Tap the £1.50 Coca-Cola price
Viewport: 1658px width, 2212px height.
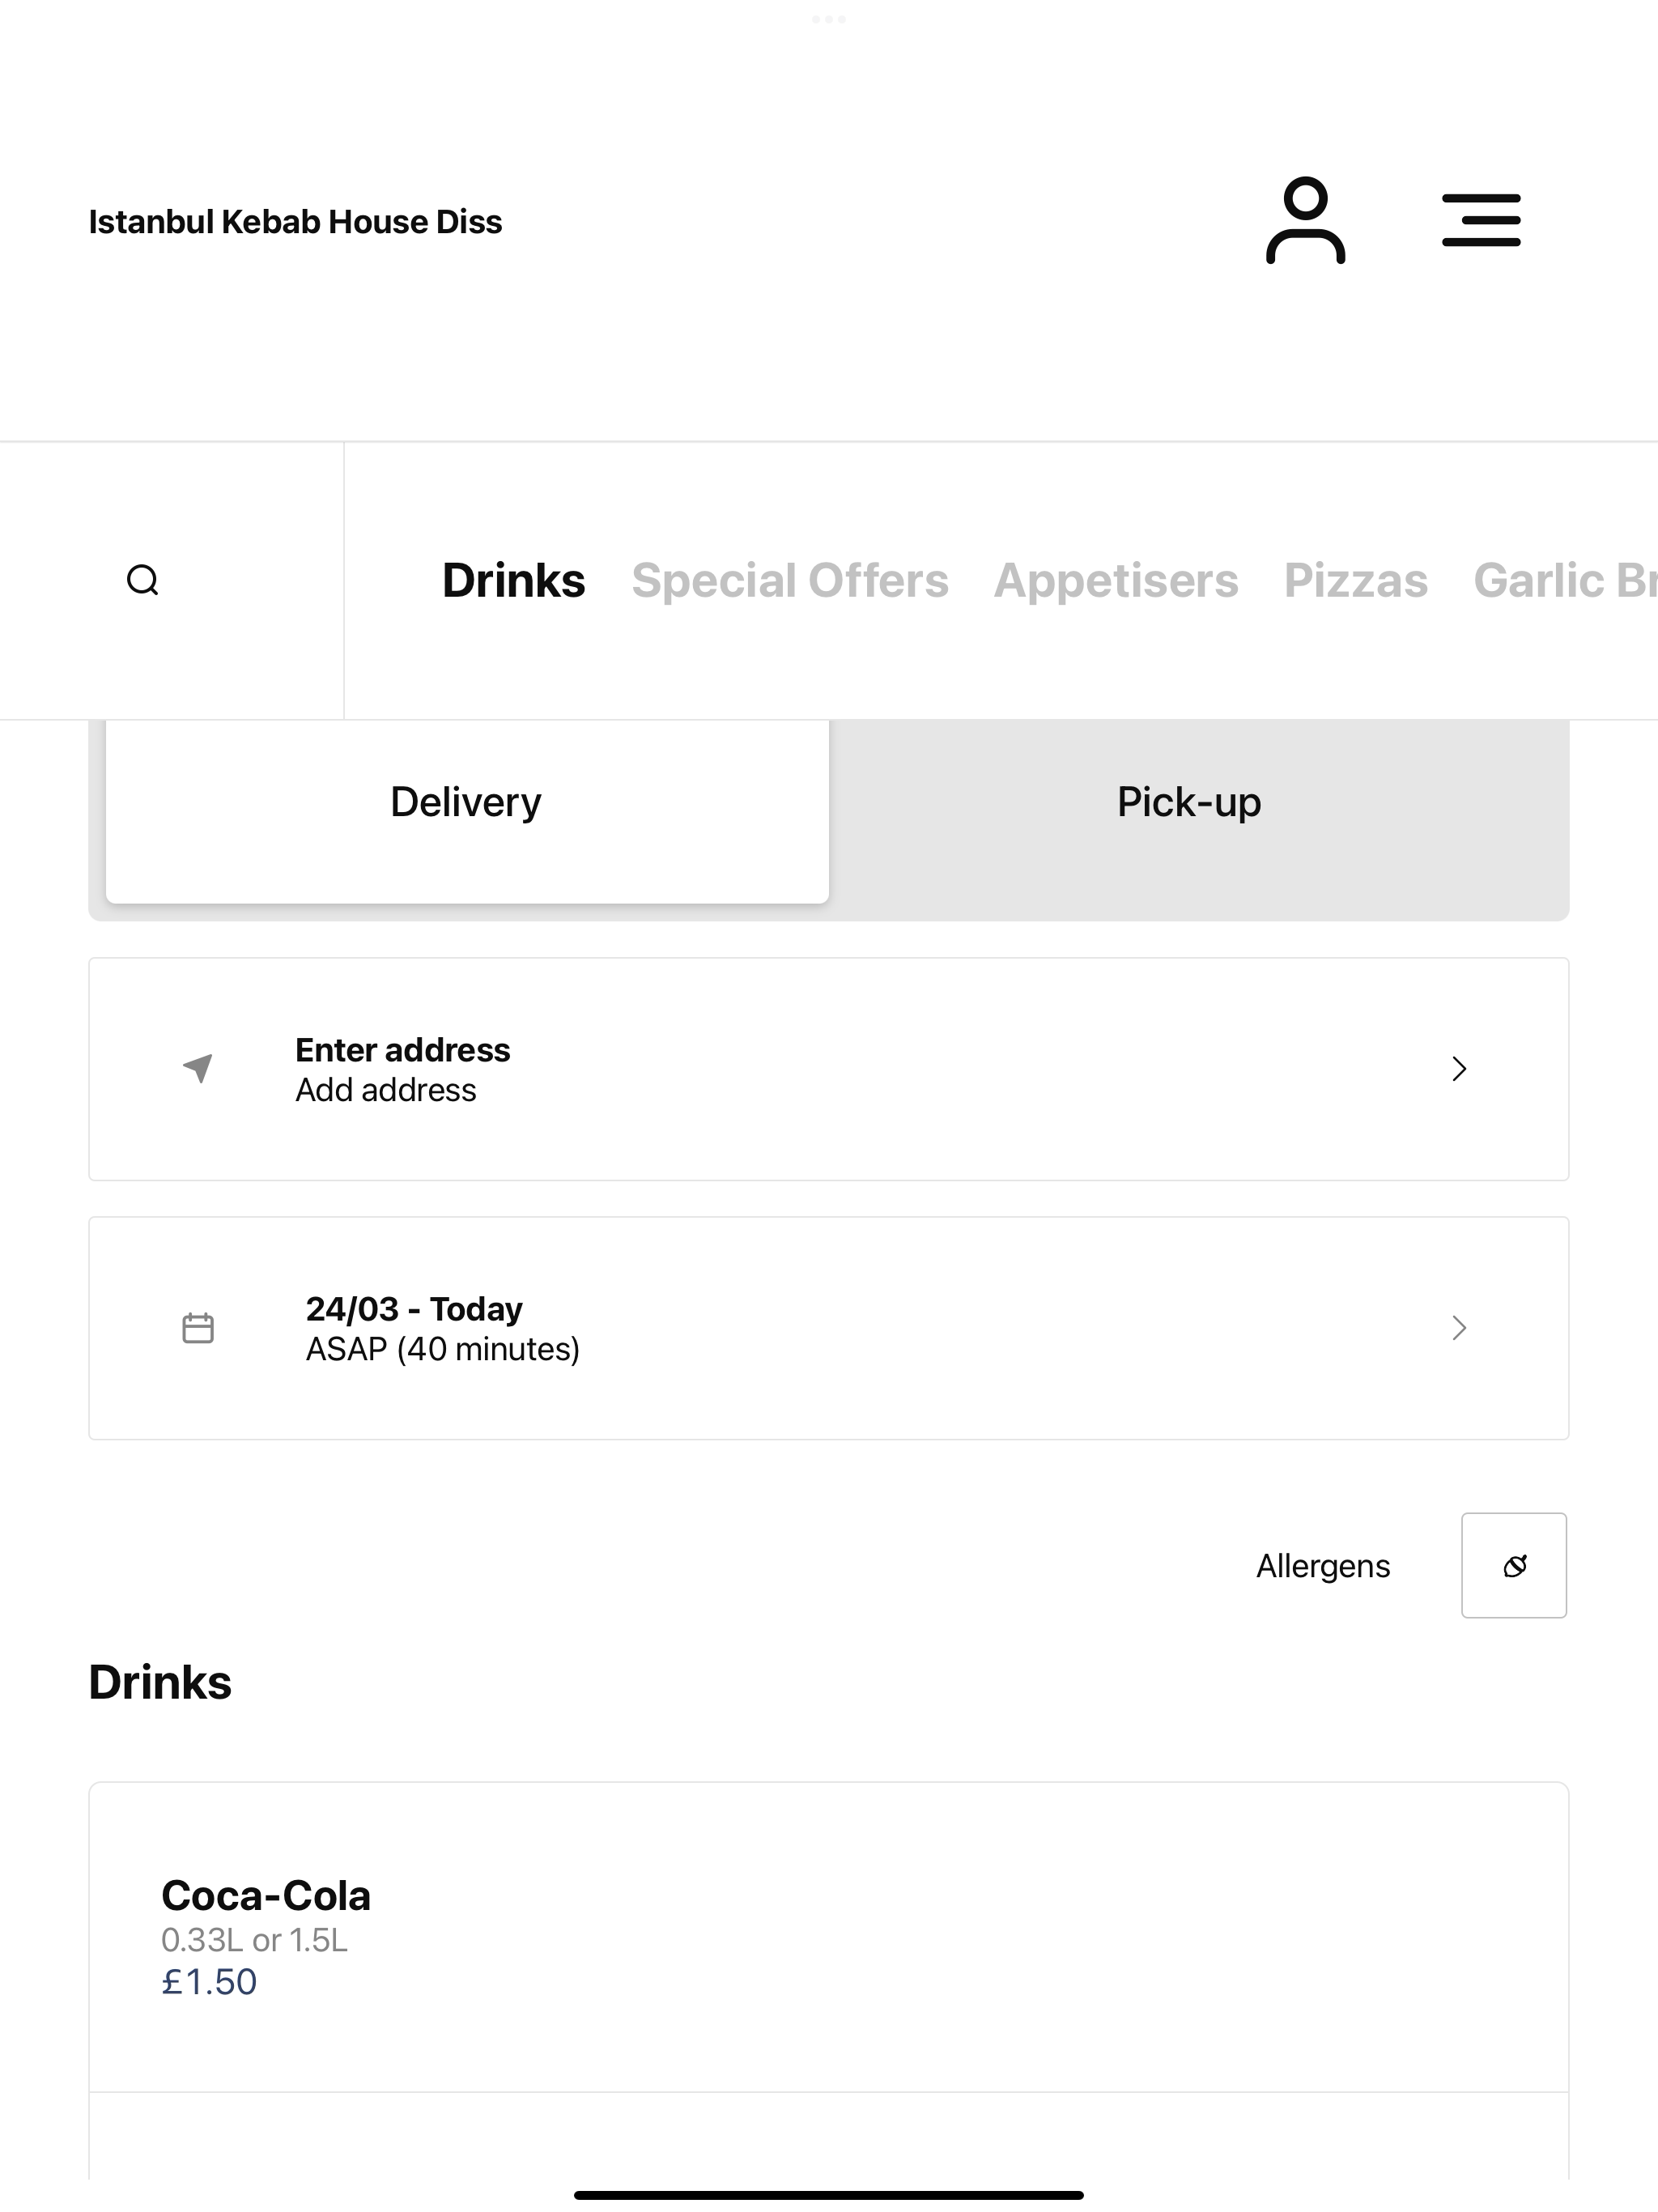click(x=209, y=1982)
